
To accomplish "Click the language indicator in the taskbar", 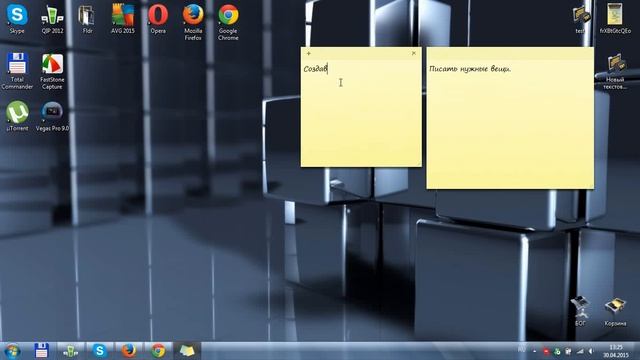I will pyautogui.click(x=522, y=349).
